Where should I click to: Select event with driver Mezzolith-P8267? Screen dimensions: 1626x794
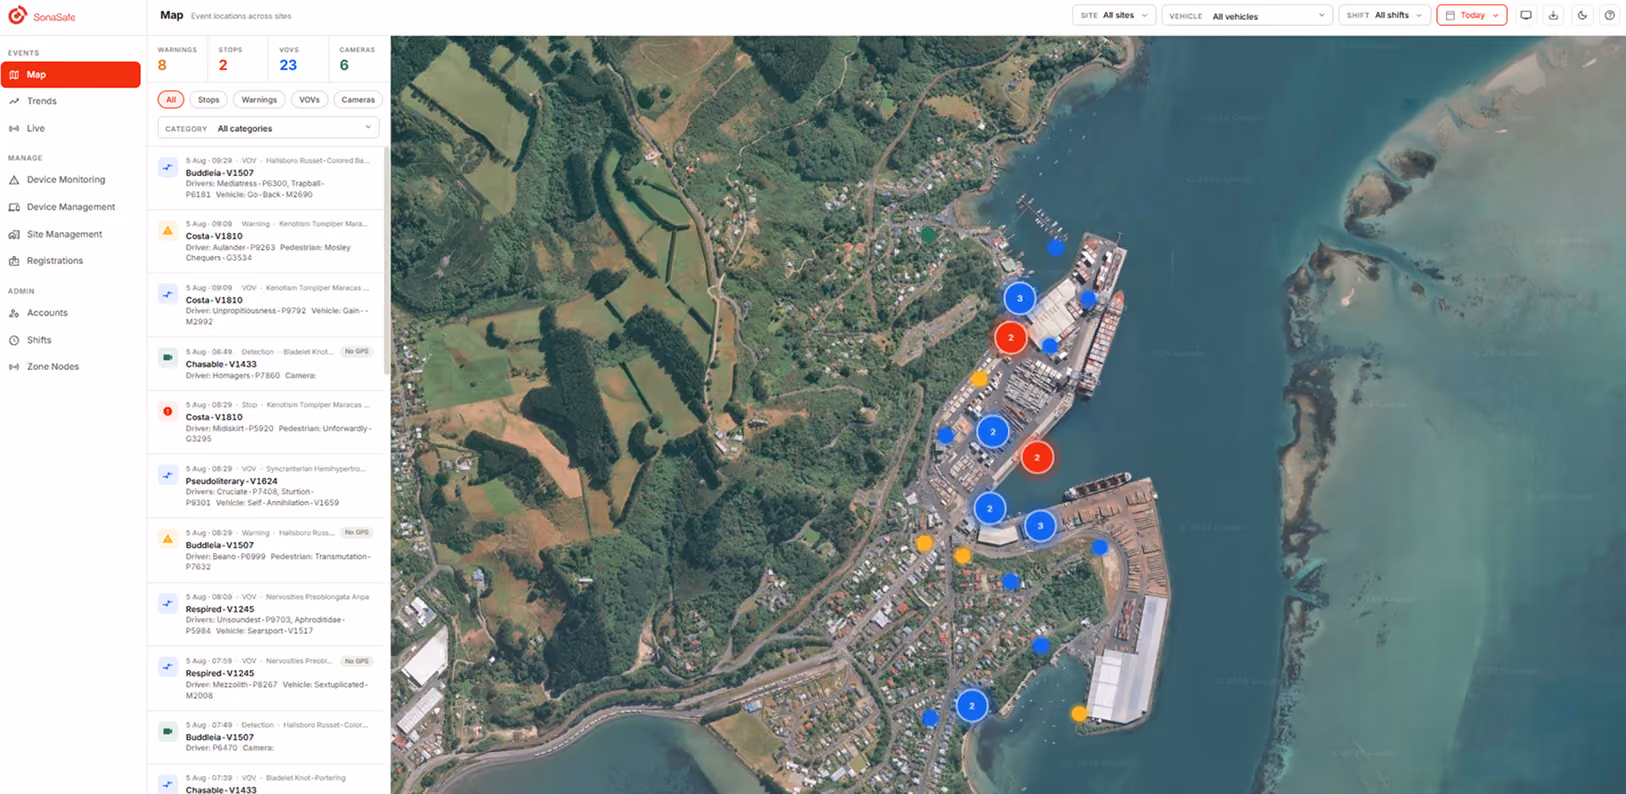tap(266, 678)
